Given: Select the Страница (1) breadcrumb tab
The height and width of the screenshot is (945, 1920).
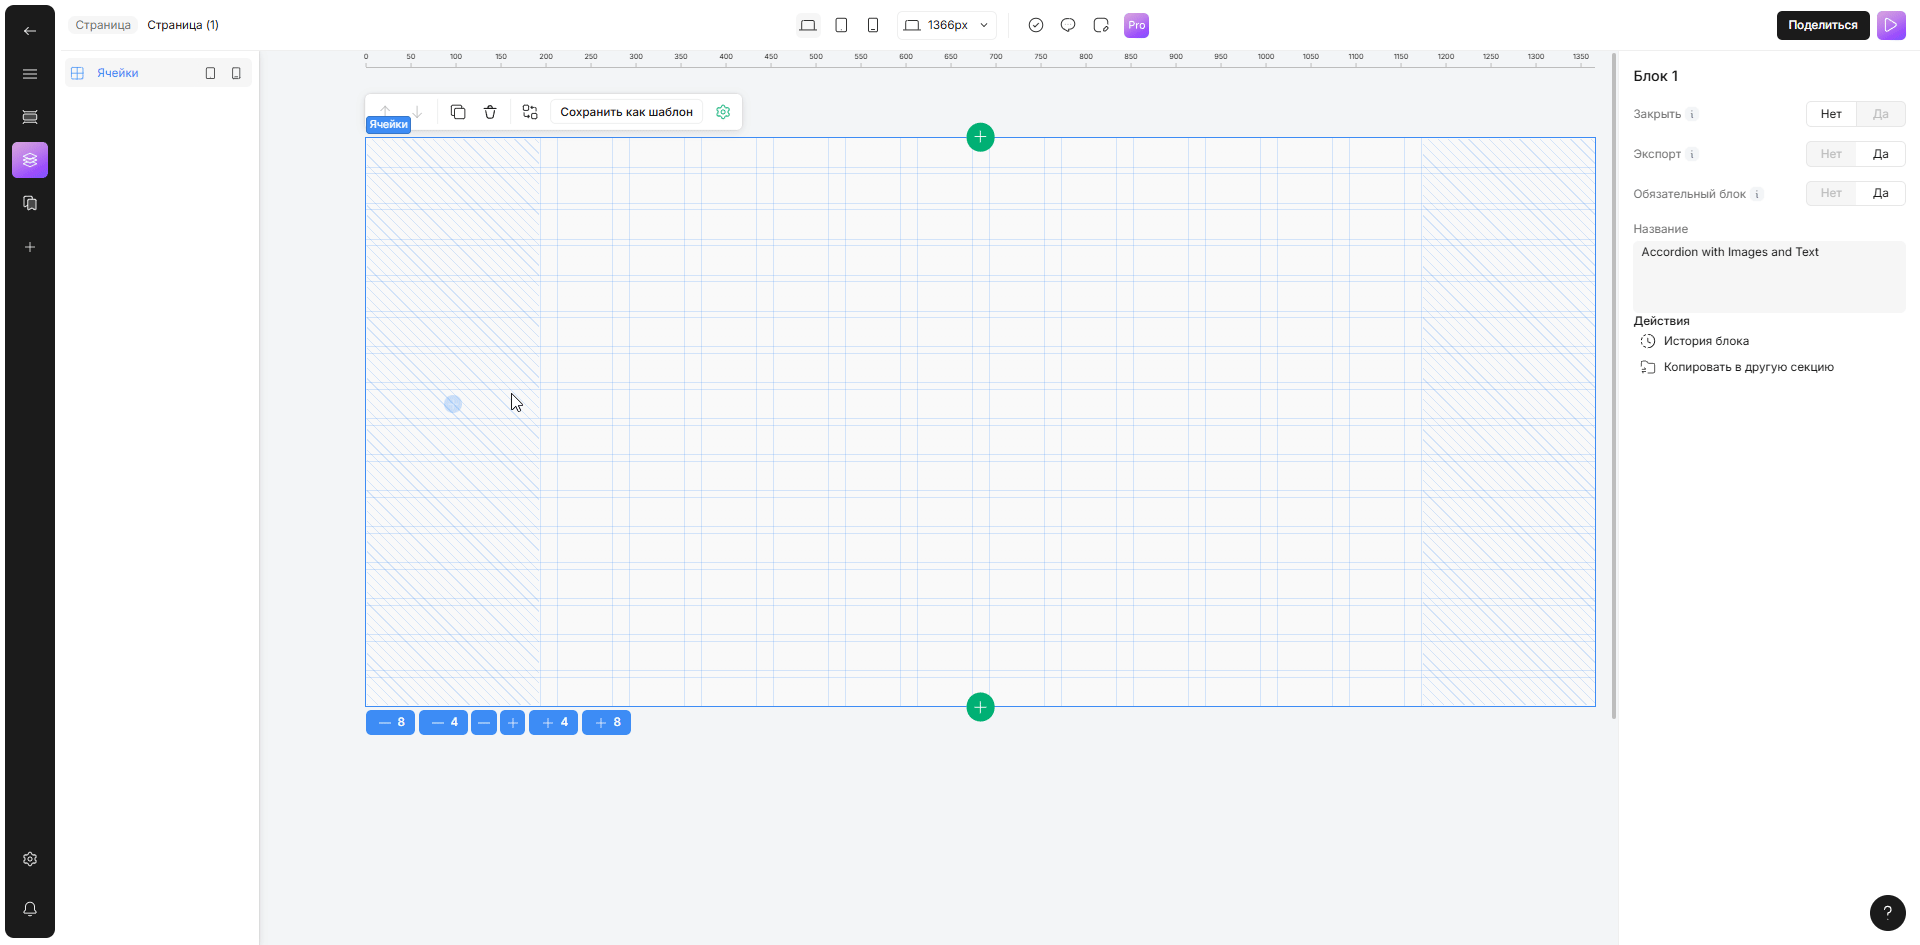Looking at the screenshot, I should (x=183, y=25).
